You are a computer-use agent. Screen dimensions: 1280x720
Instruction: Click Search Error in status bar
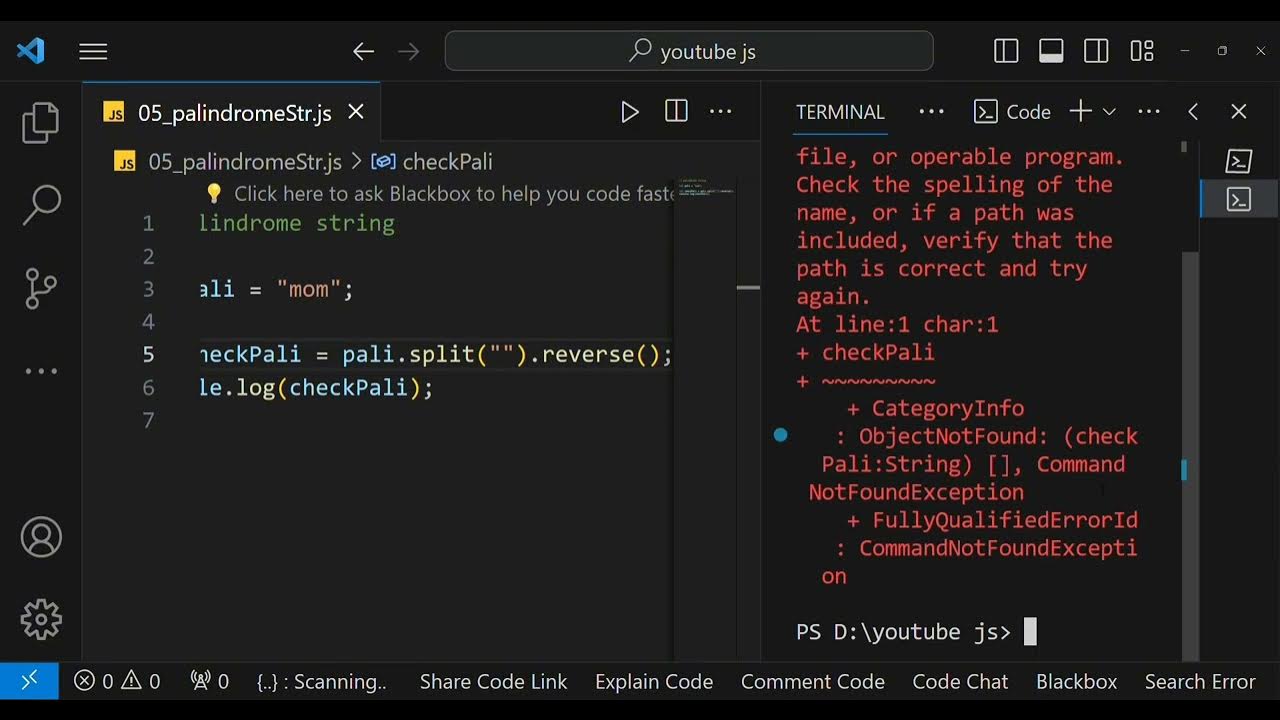pyautogui.click(x=1200, y=682)
